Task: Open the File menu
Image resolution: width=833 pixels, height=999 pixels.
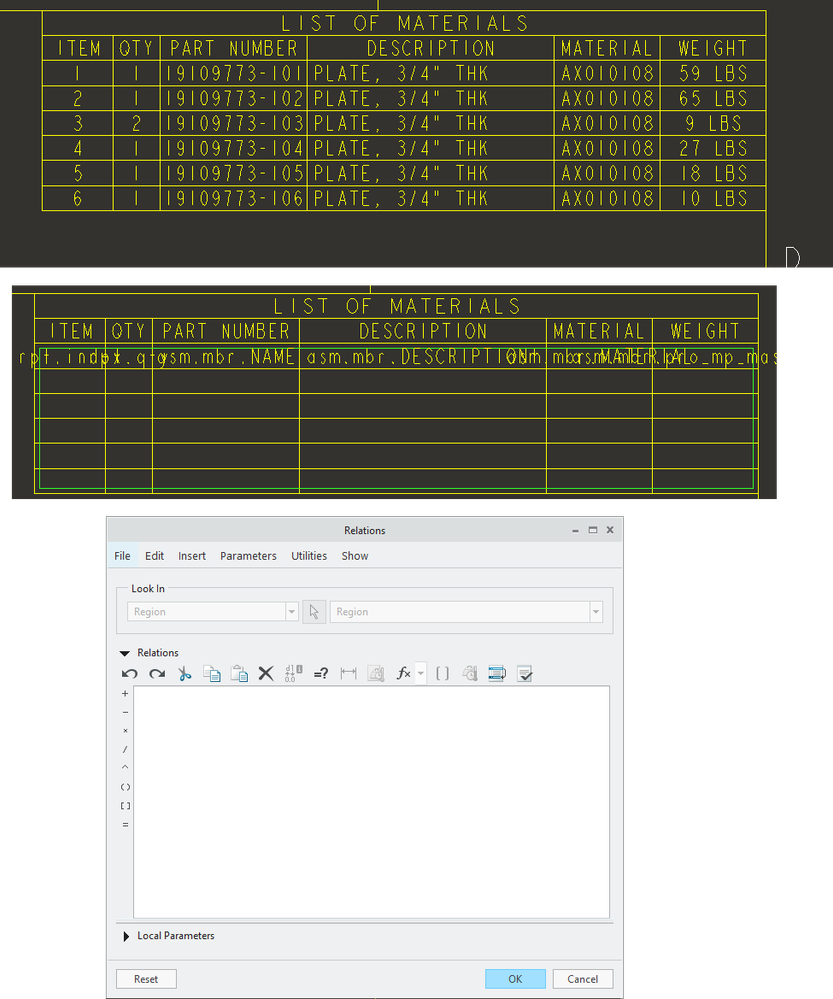Action: tap(122, 556)
